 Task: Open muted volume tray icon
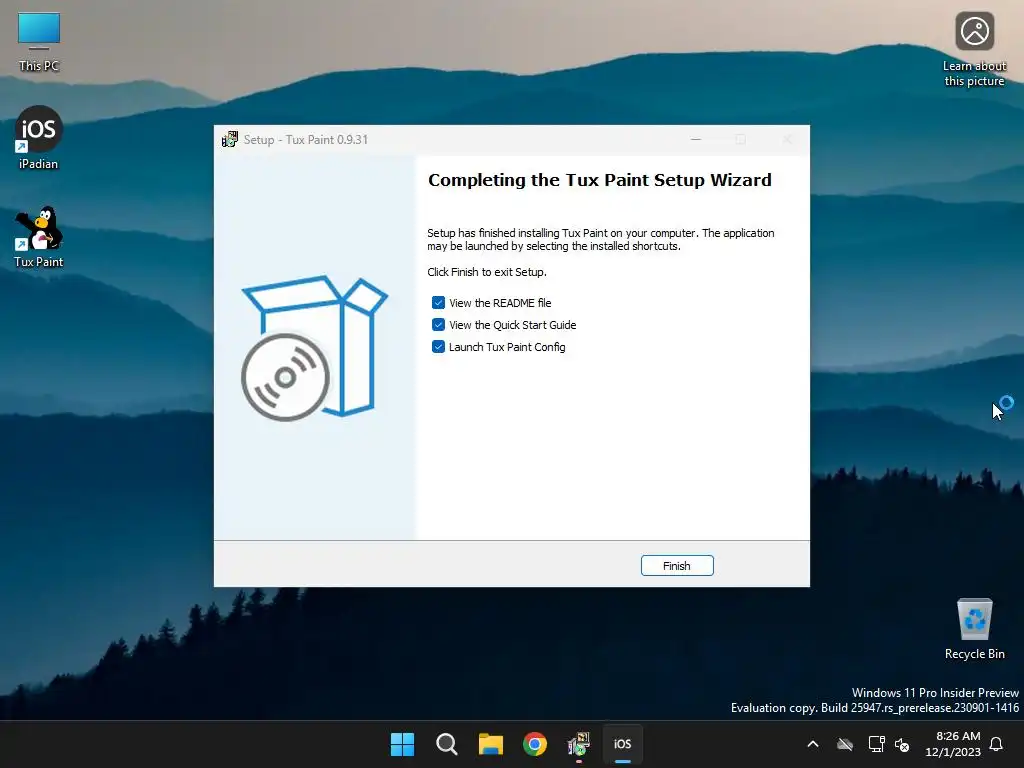tap(902, 744)
